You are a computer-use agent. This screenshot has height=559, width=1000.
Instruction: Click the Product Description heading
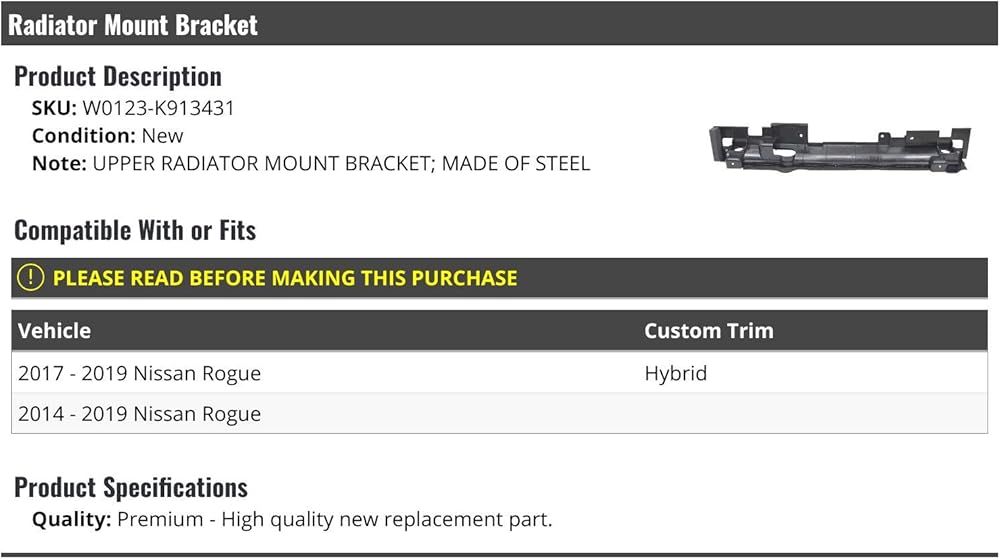pos(118,76)
